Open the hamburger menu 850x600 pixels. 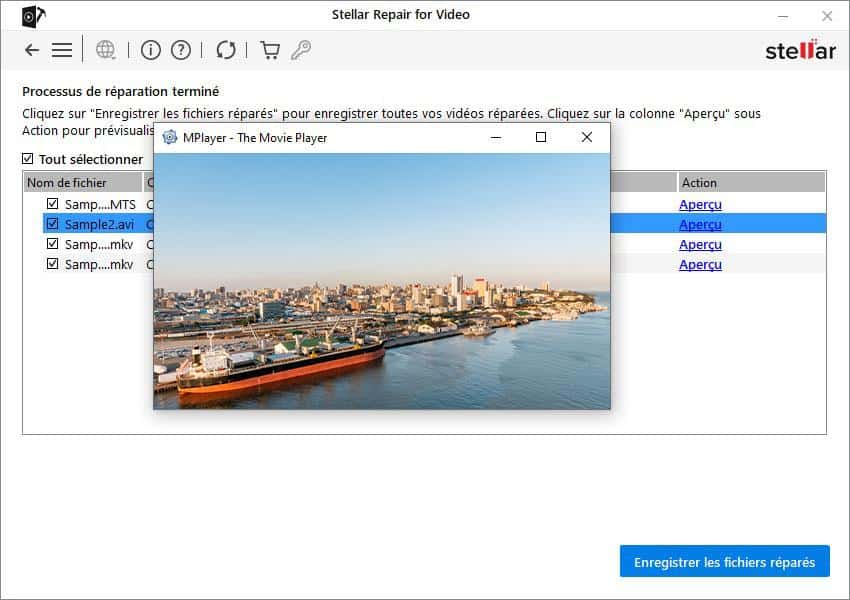(x=62, y=49)
